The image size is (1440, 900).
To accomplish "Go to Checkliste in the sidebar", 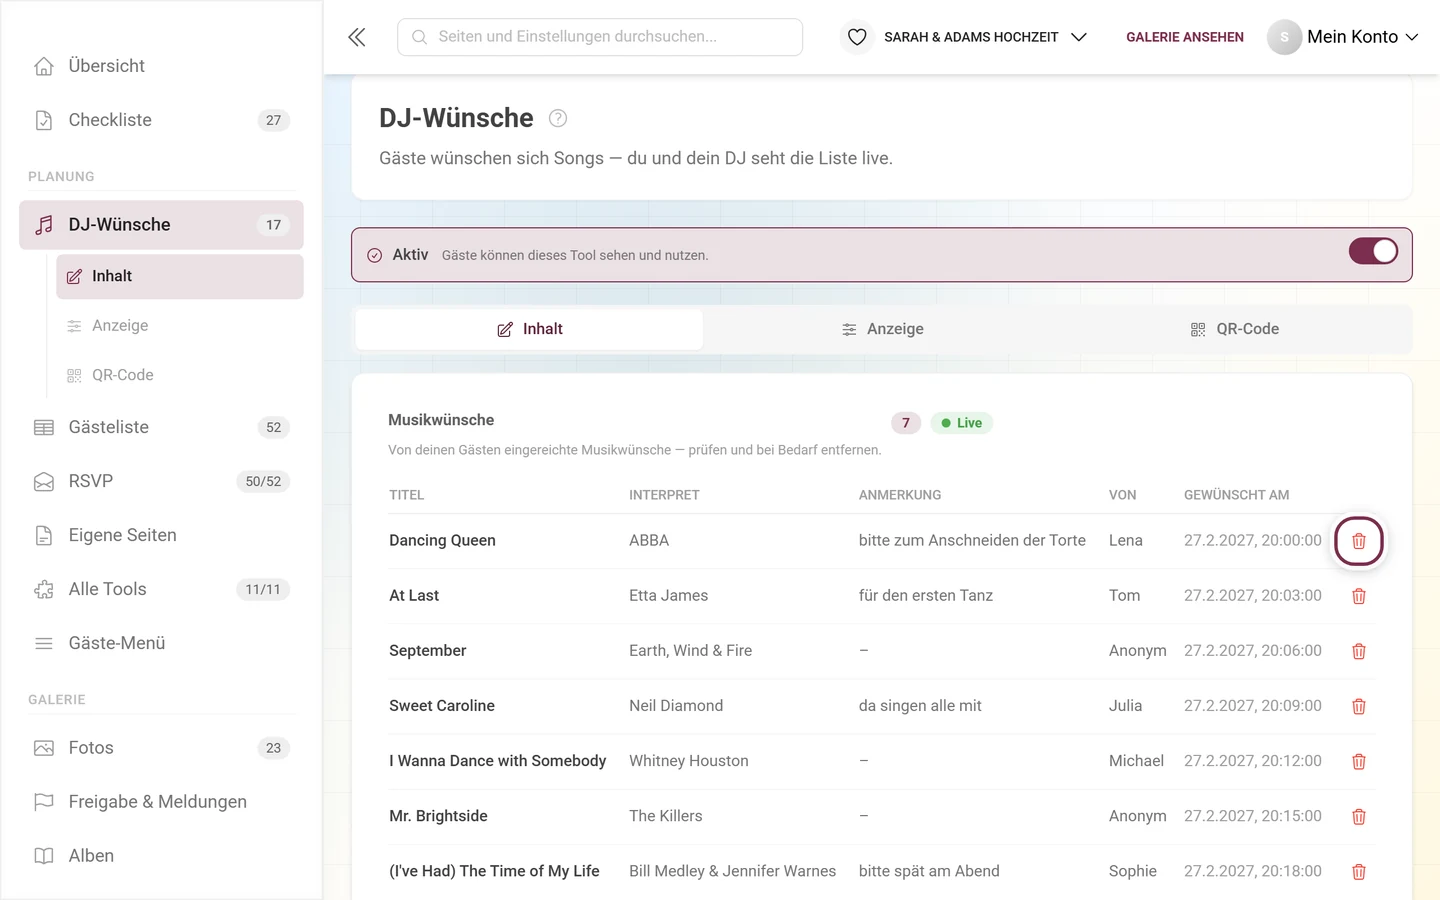I will pos(161,120).
